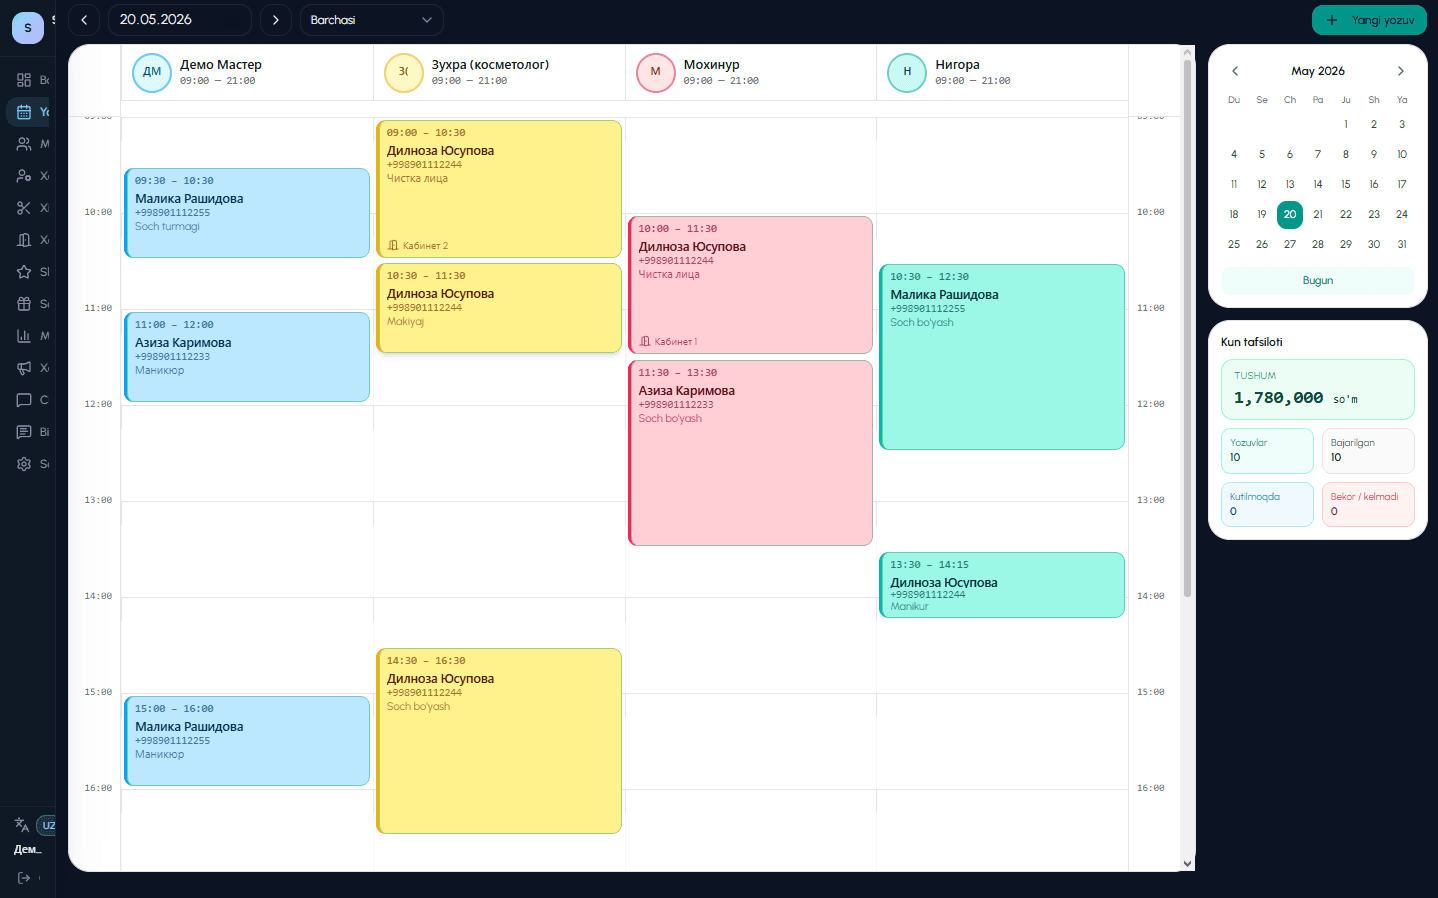Viewport: 1438px width, 898px height.
Task: Open the bar chart reports icon
Action: tap(24, 336)
